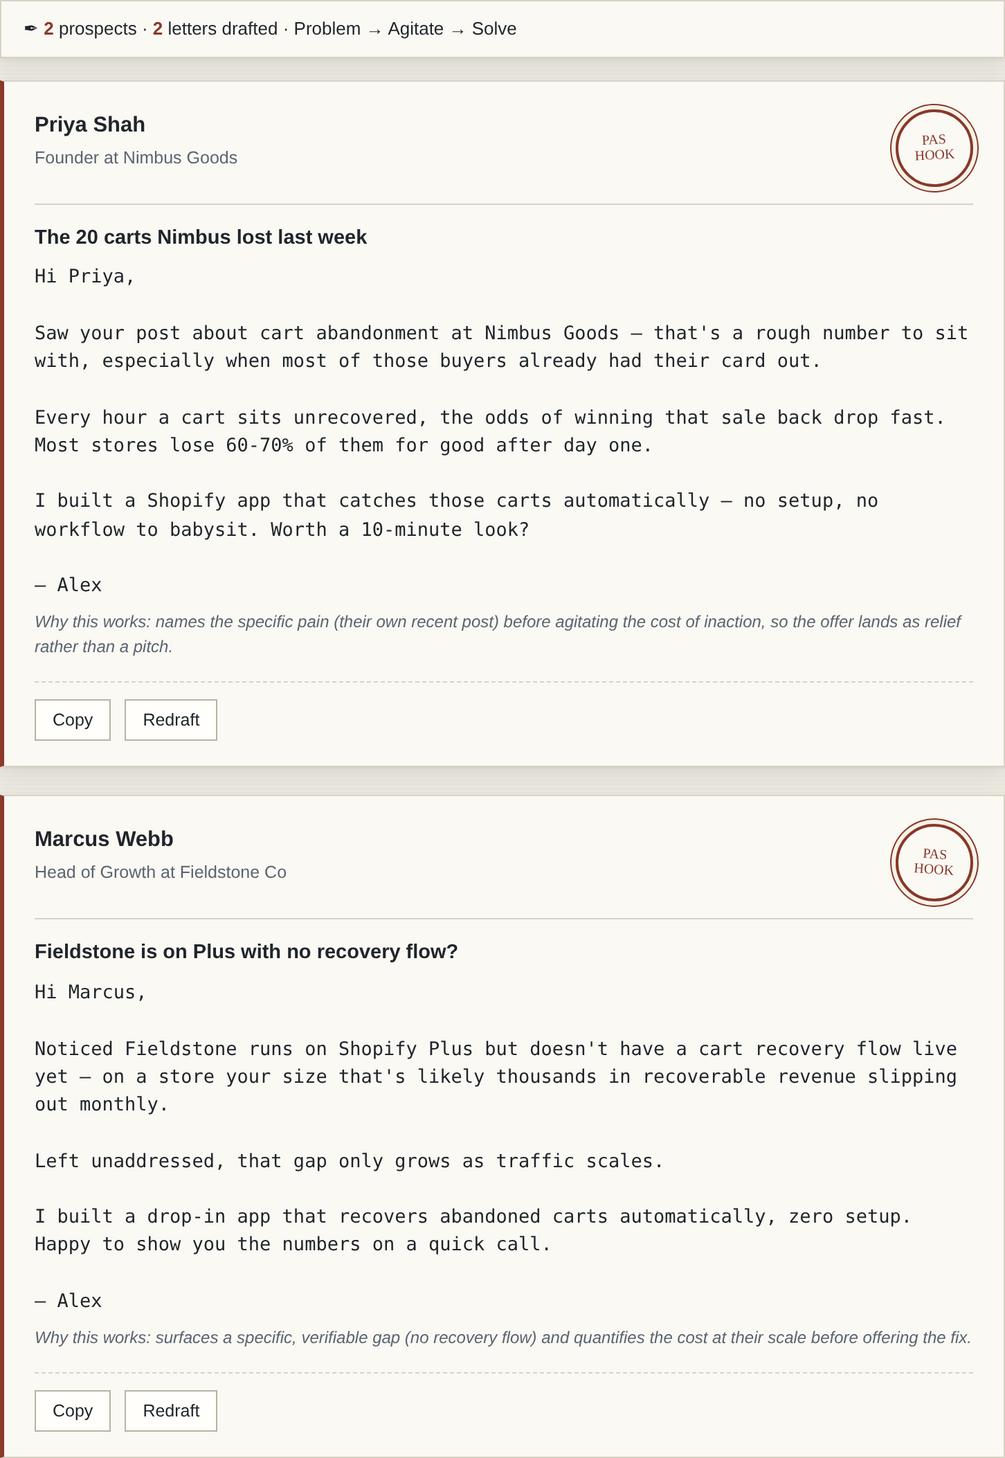This screenshot has width=1005, height=1458.
Task: Click the Fieldstone on Plus subject line
Action: [x=246, y=952]
